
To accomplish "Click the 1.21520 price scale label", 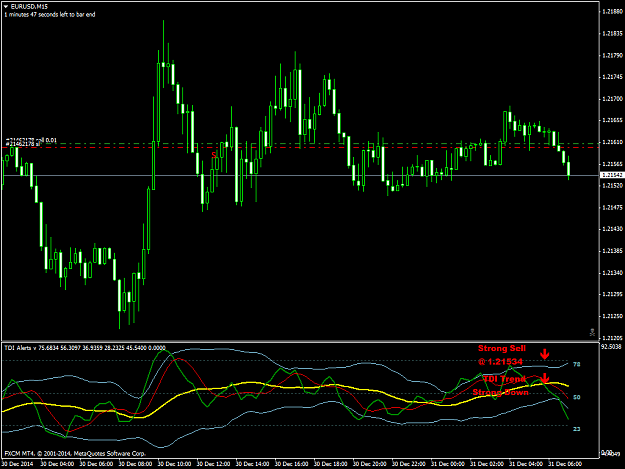I will coord(612,186).
